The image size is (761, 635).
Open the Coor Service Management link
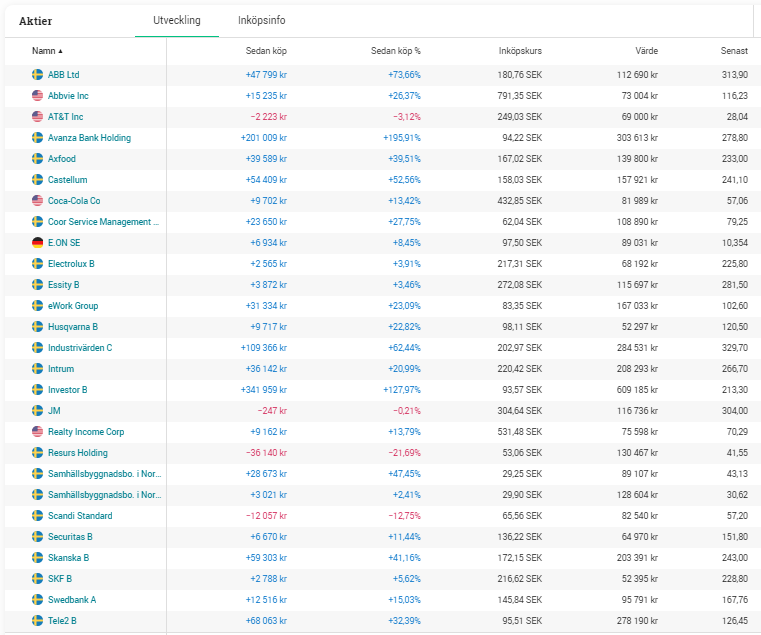click(x=103, y=222)
